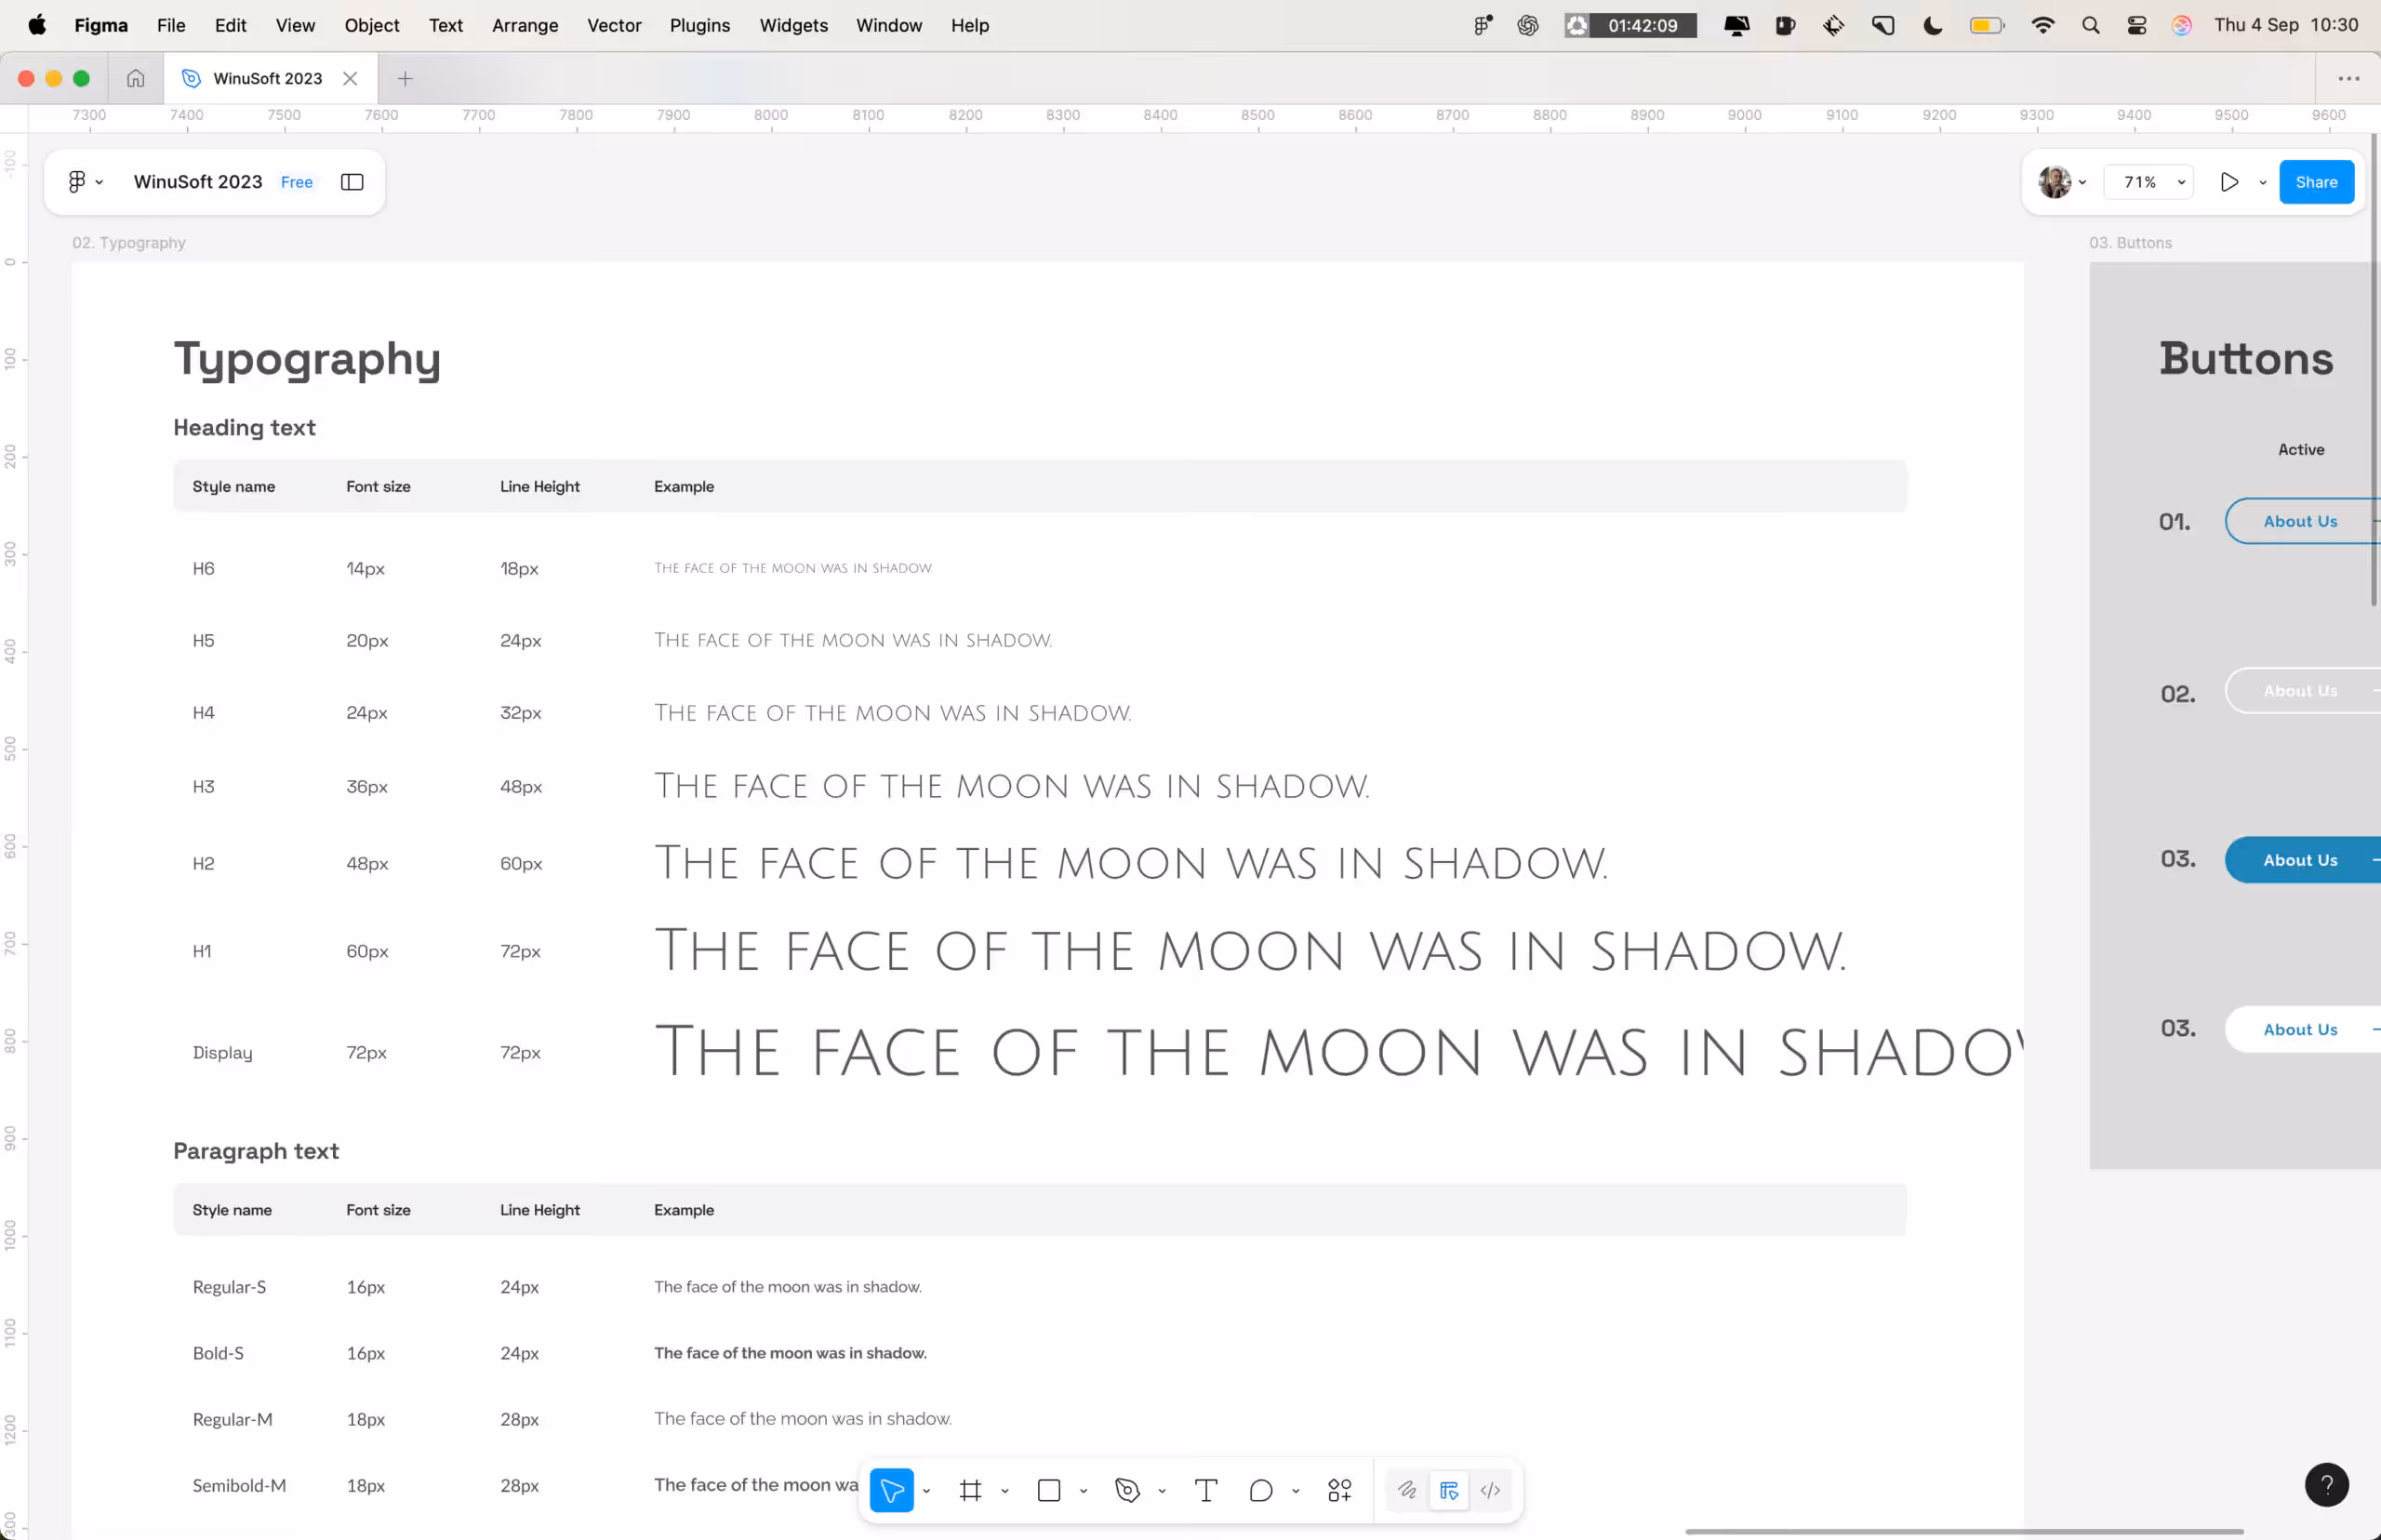The height and width of the screenshot is (1540, 2381).
Task: Open the Help question mark button
Action: 2326,1485
